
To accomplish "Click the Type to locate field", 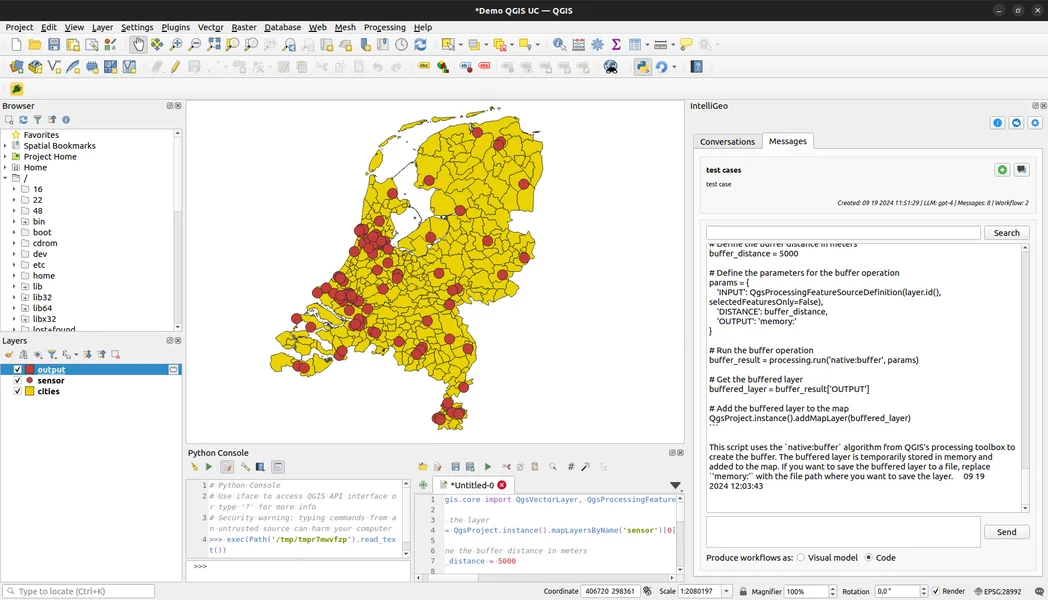I will pos(79,591).
